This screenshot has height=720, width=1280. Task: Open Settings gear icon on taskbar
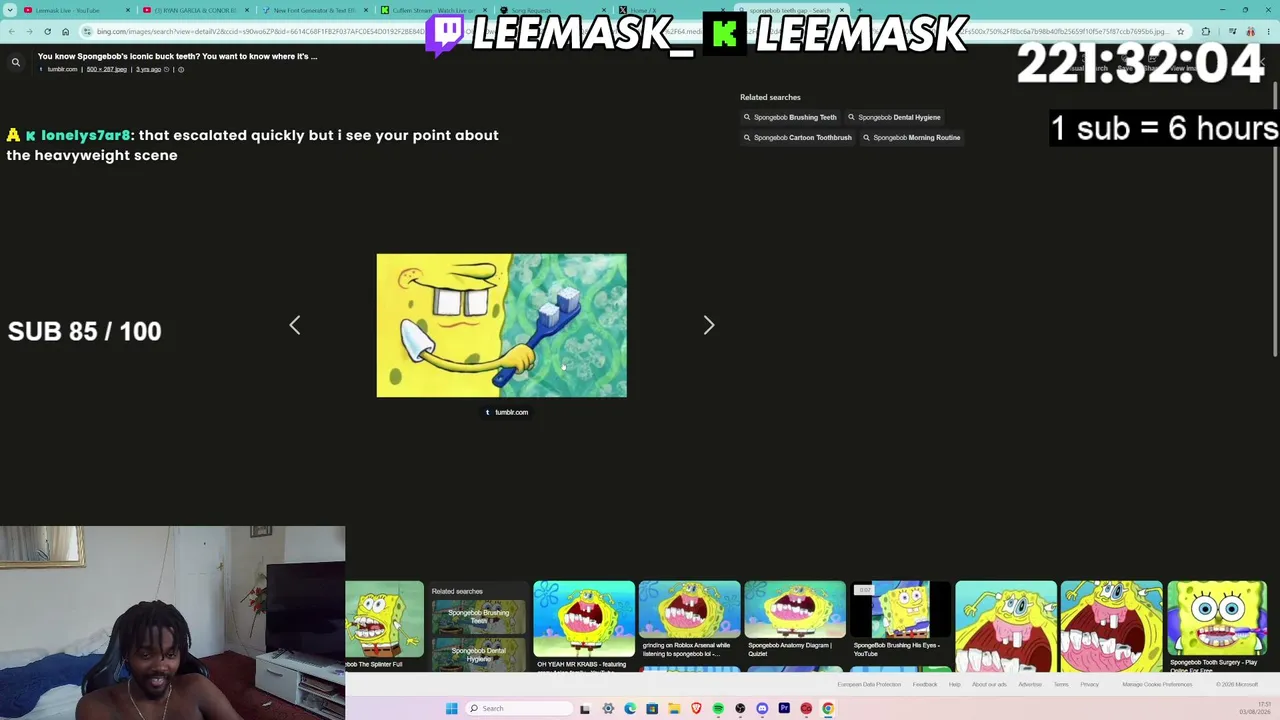[608, 708]
